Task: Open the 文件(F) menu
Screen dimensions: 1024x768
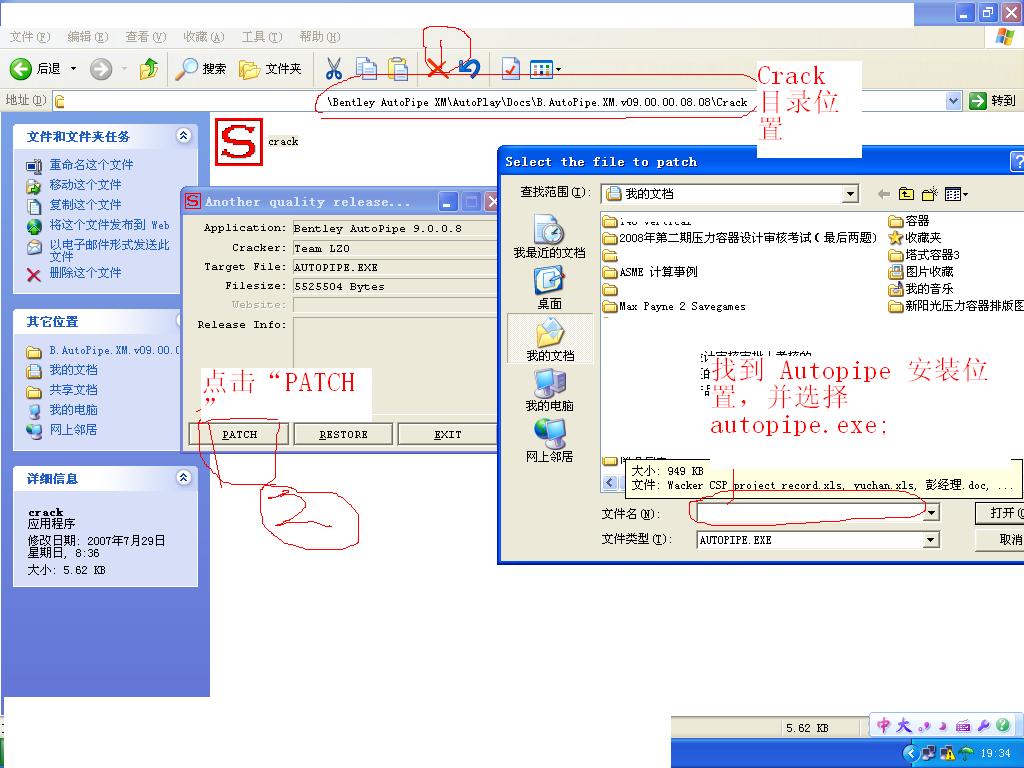Action: pyautogui.click(x=29, y=37)
